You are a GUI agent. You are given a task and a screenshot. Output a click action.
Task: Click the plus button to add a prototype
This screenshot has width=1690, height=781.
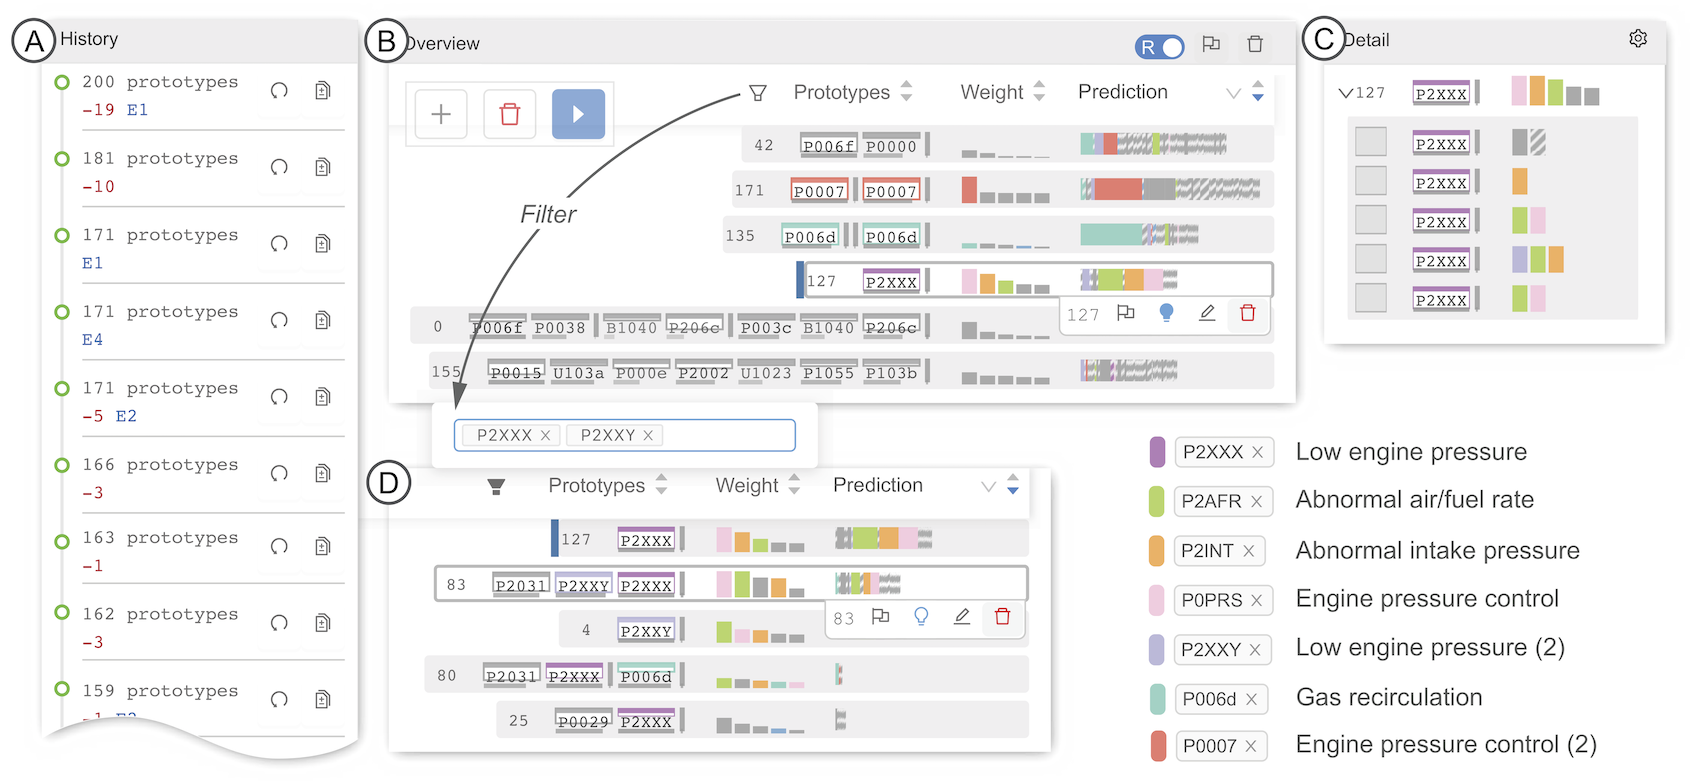pyautogui.click(x=441, y=114)
